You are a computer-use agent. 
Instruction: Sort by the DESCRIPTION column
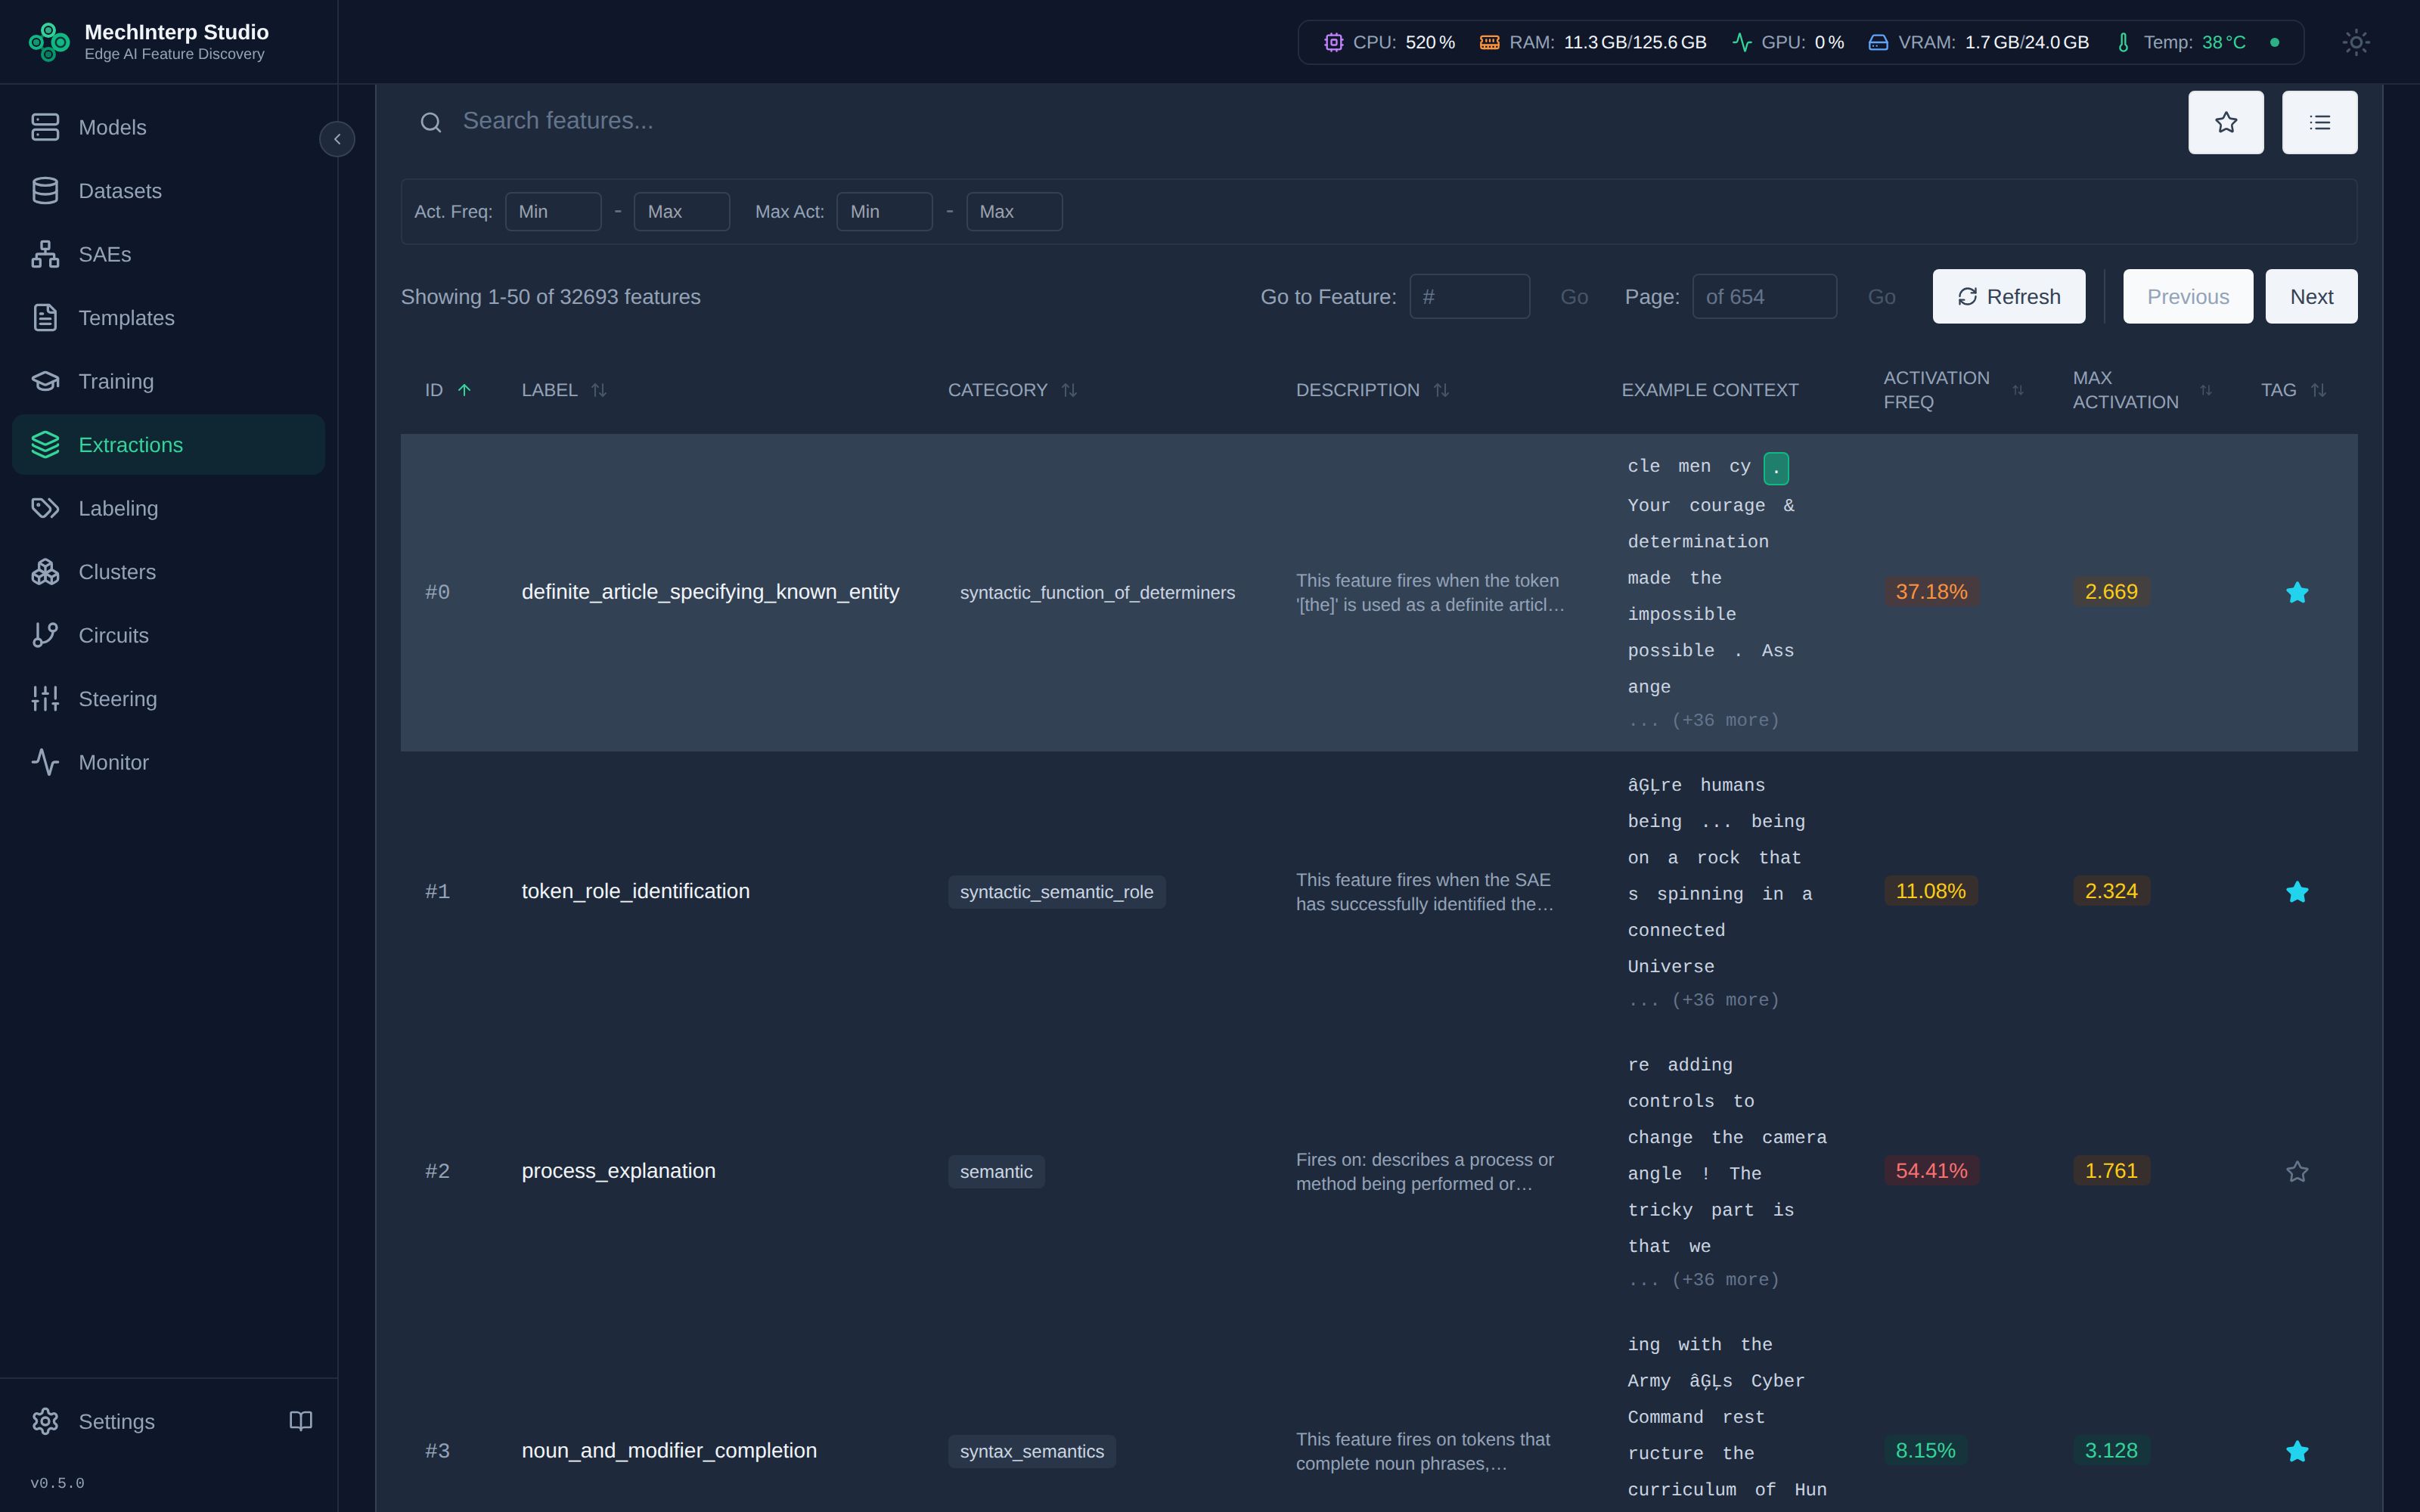1372,390
